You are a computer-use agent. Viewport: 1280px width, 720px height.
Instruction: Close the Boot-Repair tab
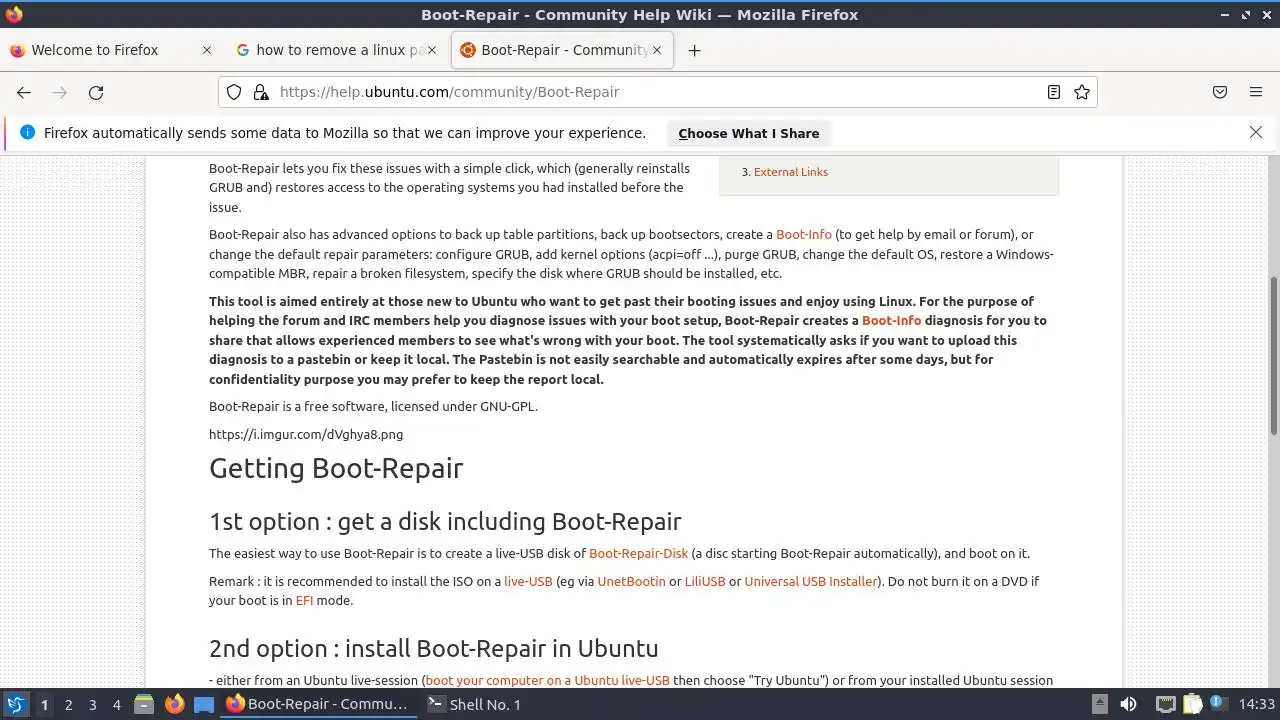[x=657, y=50]
